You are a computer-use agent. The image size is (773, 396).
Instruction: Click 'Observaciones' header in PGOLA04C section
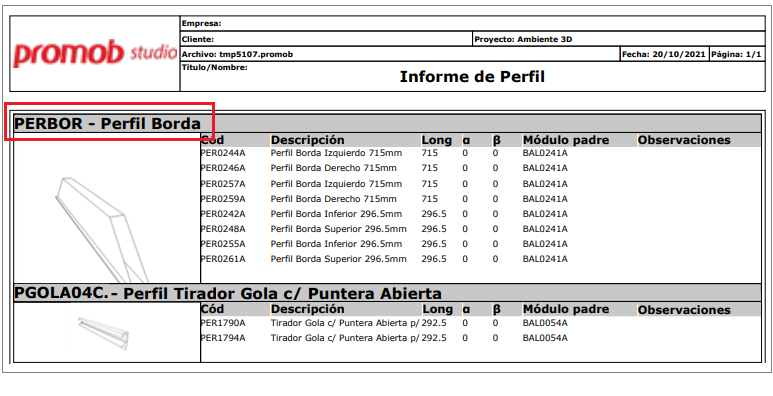(x=684, y=310)
